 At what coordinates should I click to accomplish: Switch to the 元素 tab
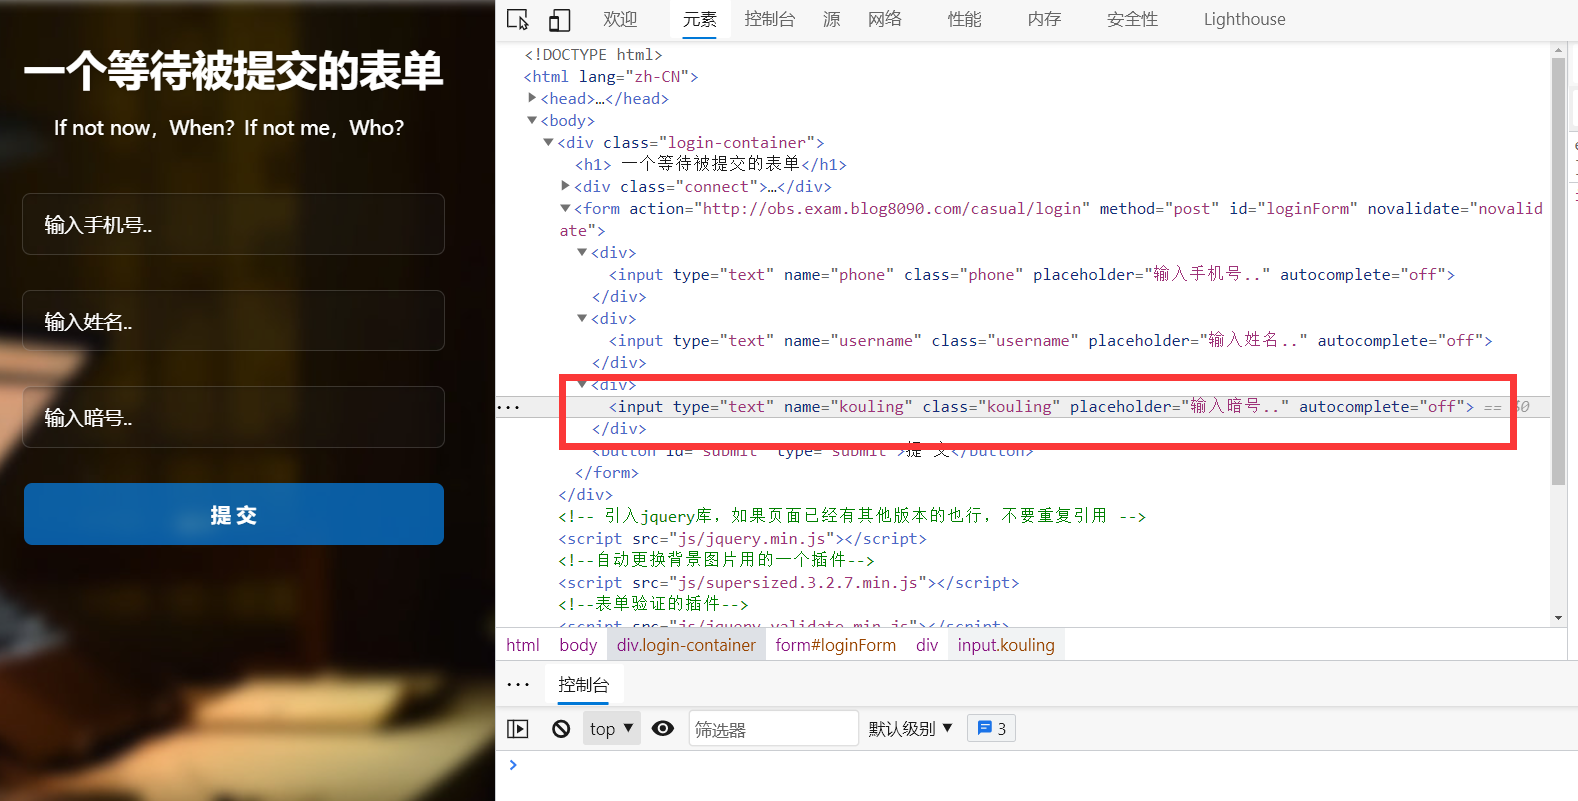point(700,19)
